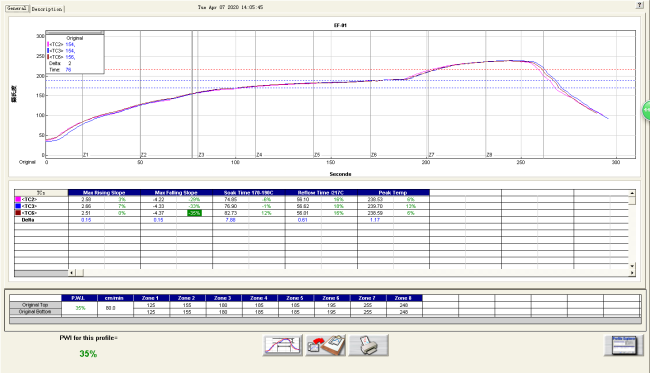650x373 pixels.
Task: Select the <TC3> row label
Action: point(29,206)
